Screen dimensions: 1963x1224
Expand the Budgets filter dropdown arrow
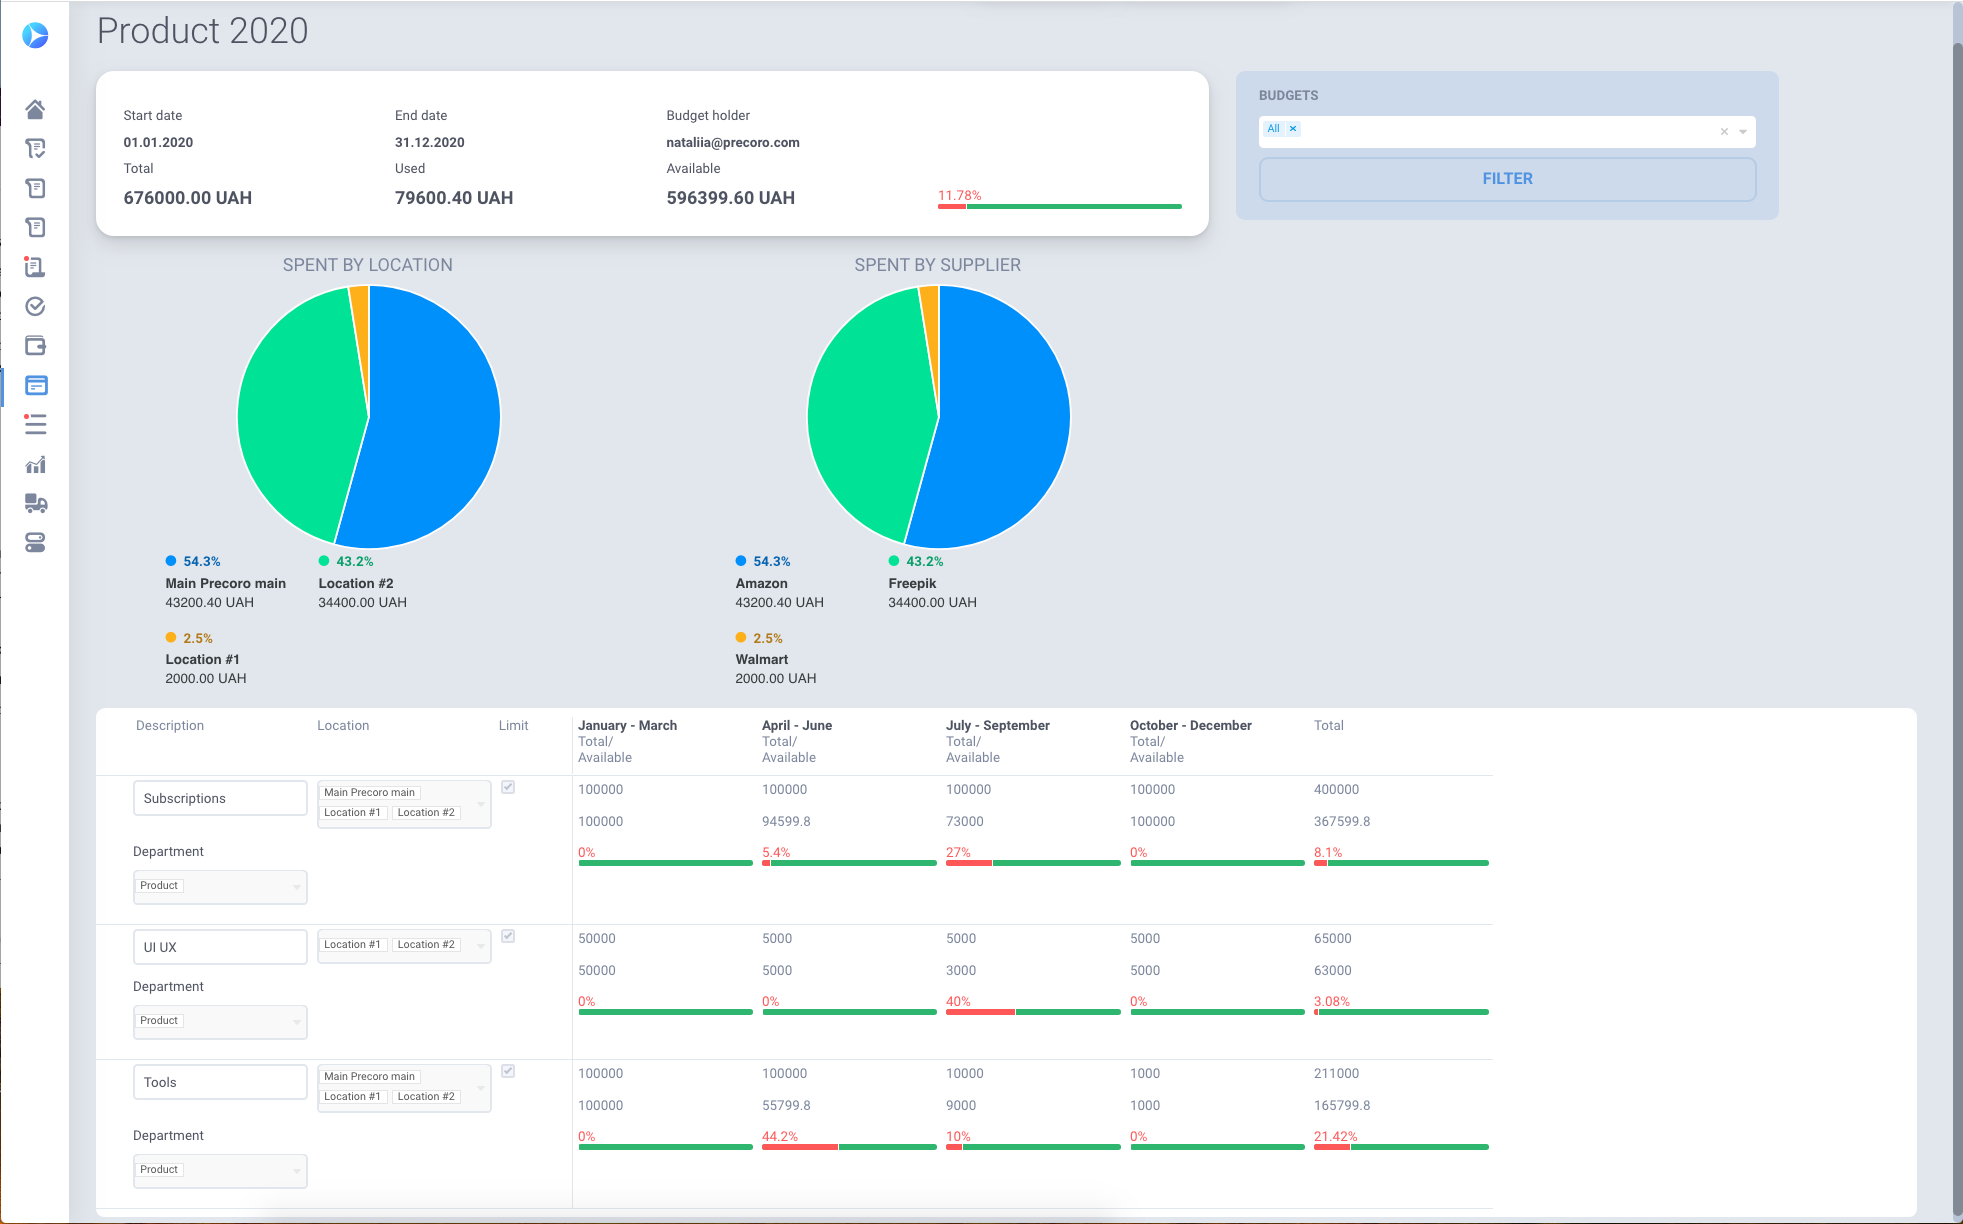coord(1743,132)
